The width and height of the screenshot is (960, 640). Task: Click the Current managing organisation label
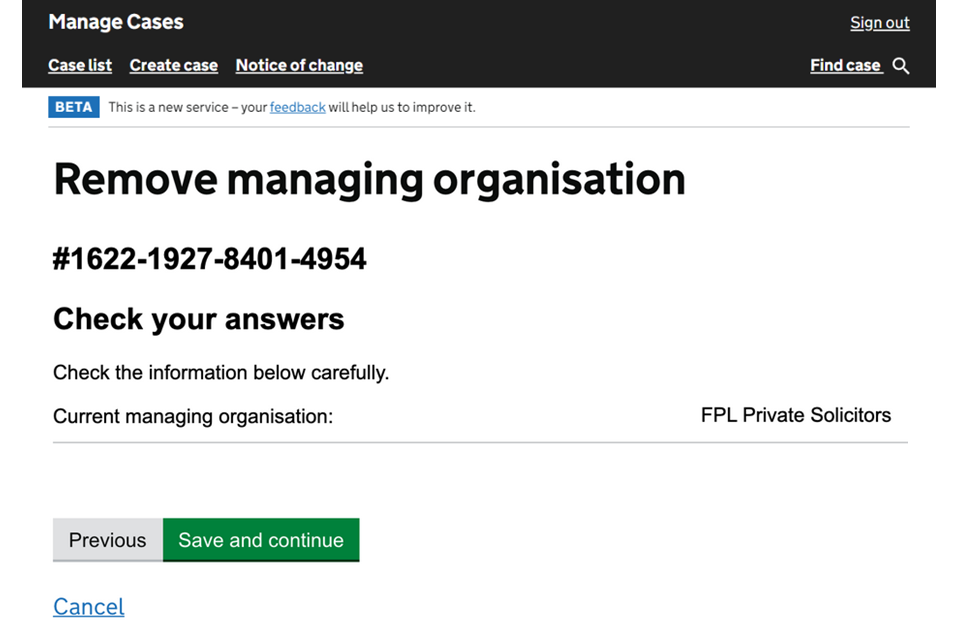pos(193,416)
